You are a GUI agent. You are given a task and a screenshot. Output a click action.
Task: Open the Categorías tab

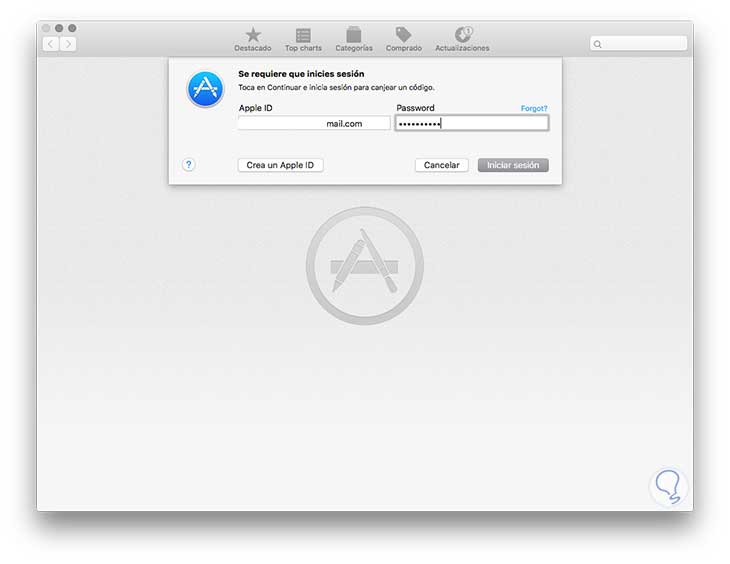pyautogui.click(x=354, y=39)
